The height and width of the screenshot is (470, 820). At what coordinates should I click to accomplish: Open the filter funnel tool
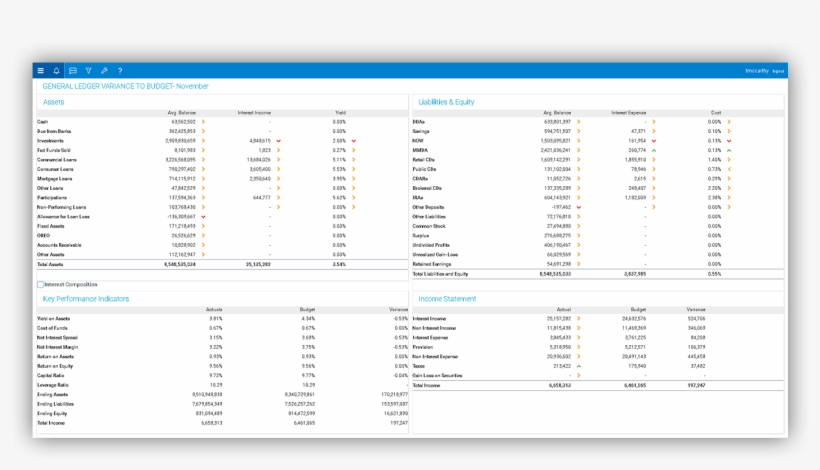pyautogui.click(x=88, y=71)
